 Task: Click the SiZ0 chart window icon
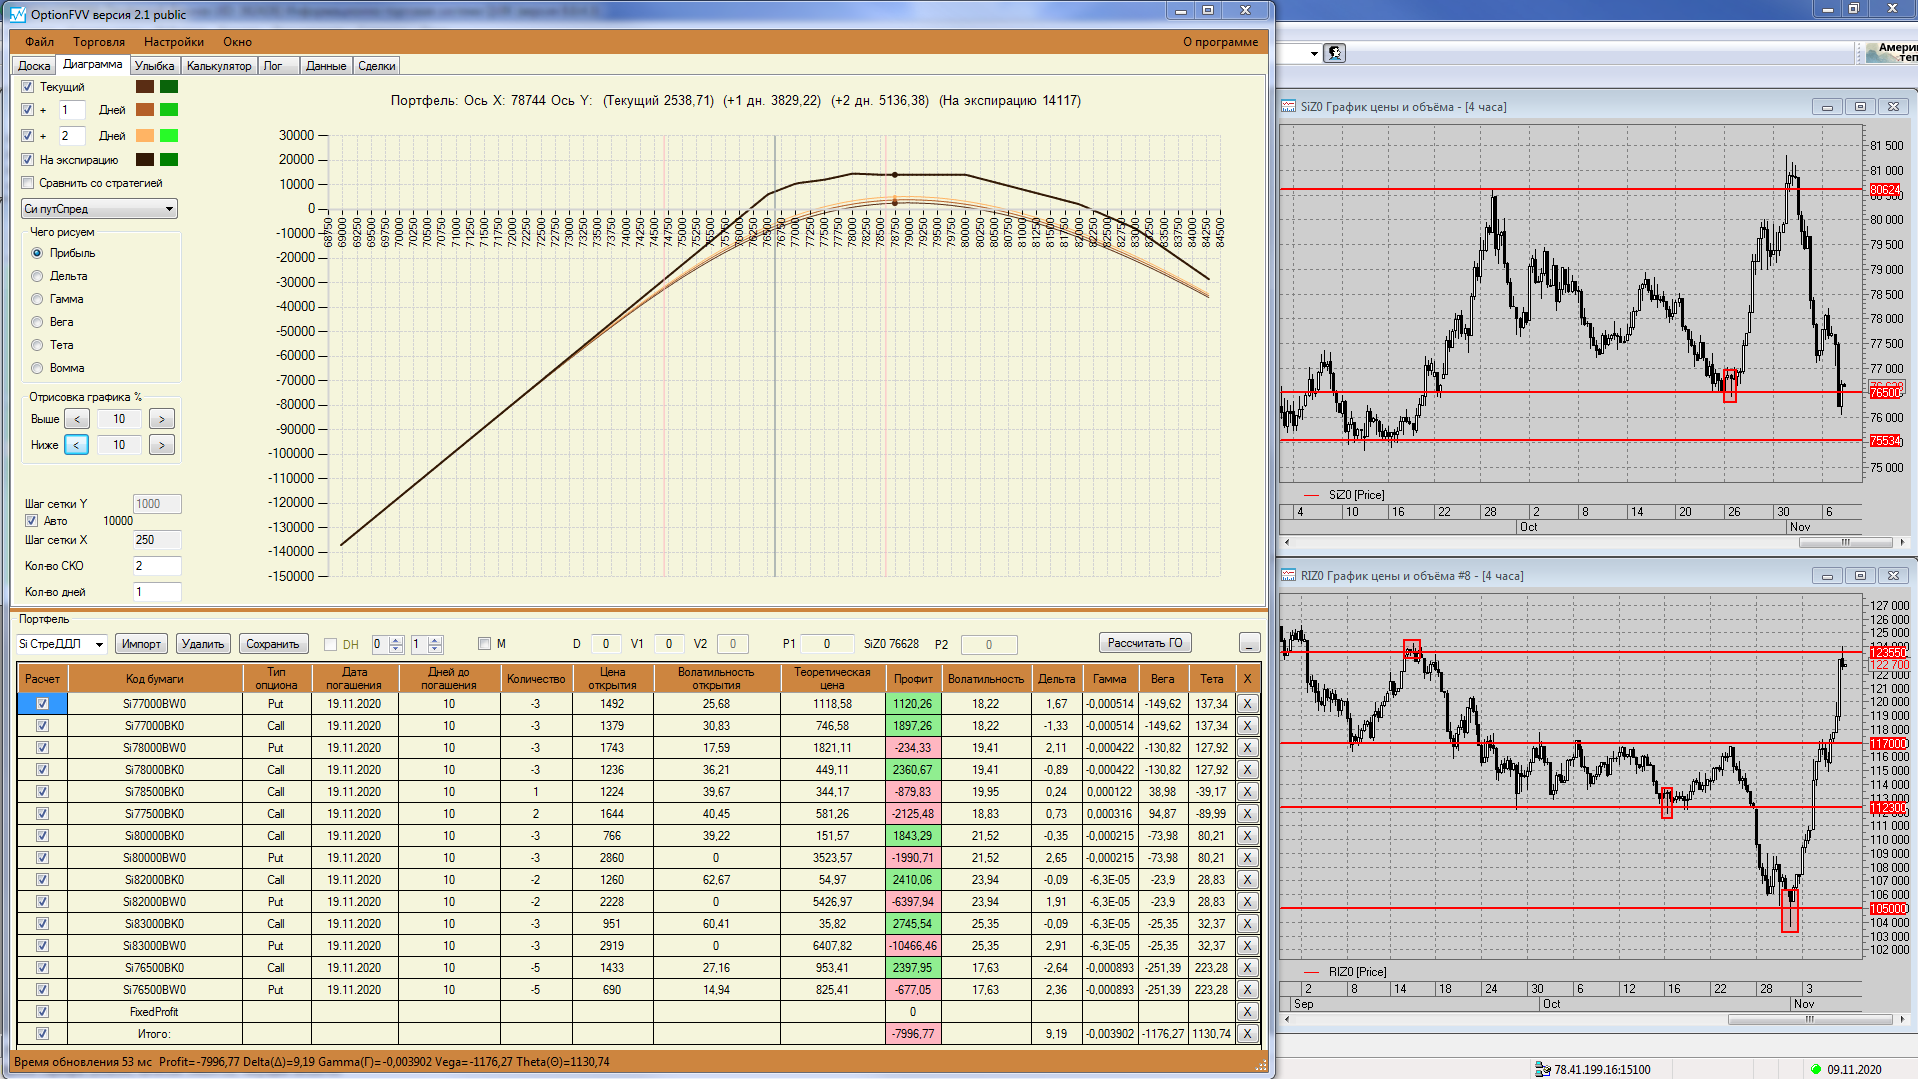tap(1288, 107)
